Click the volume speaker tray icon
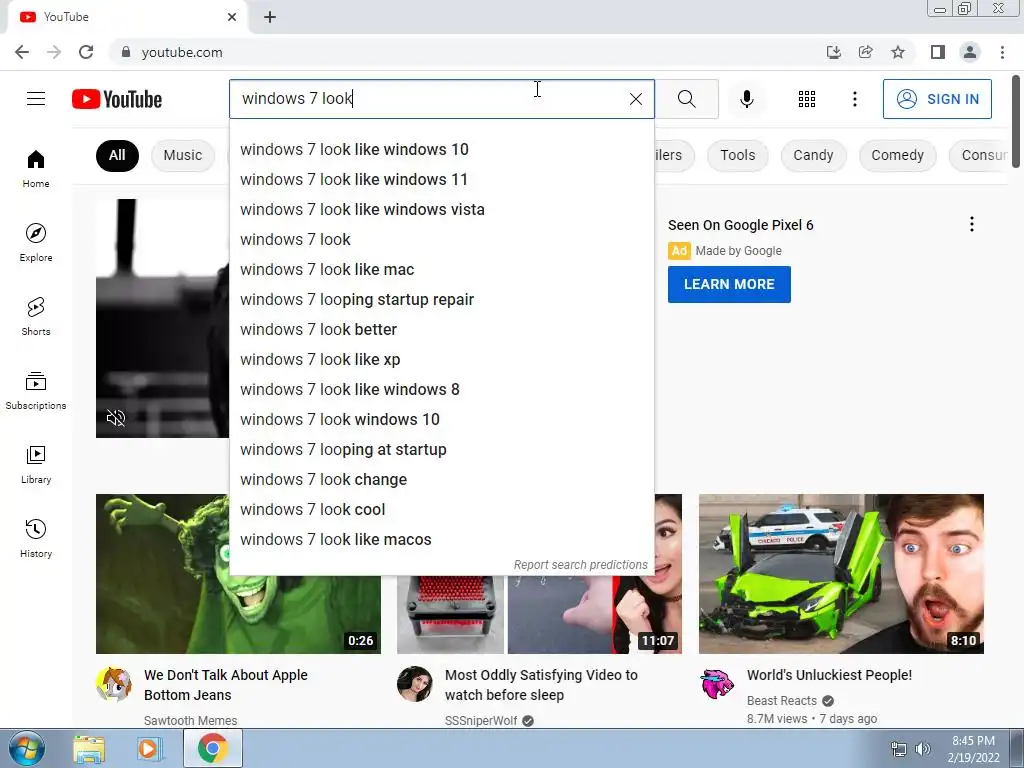The height and width of the screenshot is (768, 1024). coord(923,749)
